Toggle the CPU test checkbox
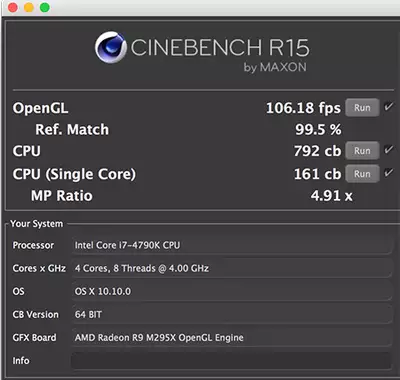This screenshot has width=400, height=380. pos(389,150)
